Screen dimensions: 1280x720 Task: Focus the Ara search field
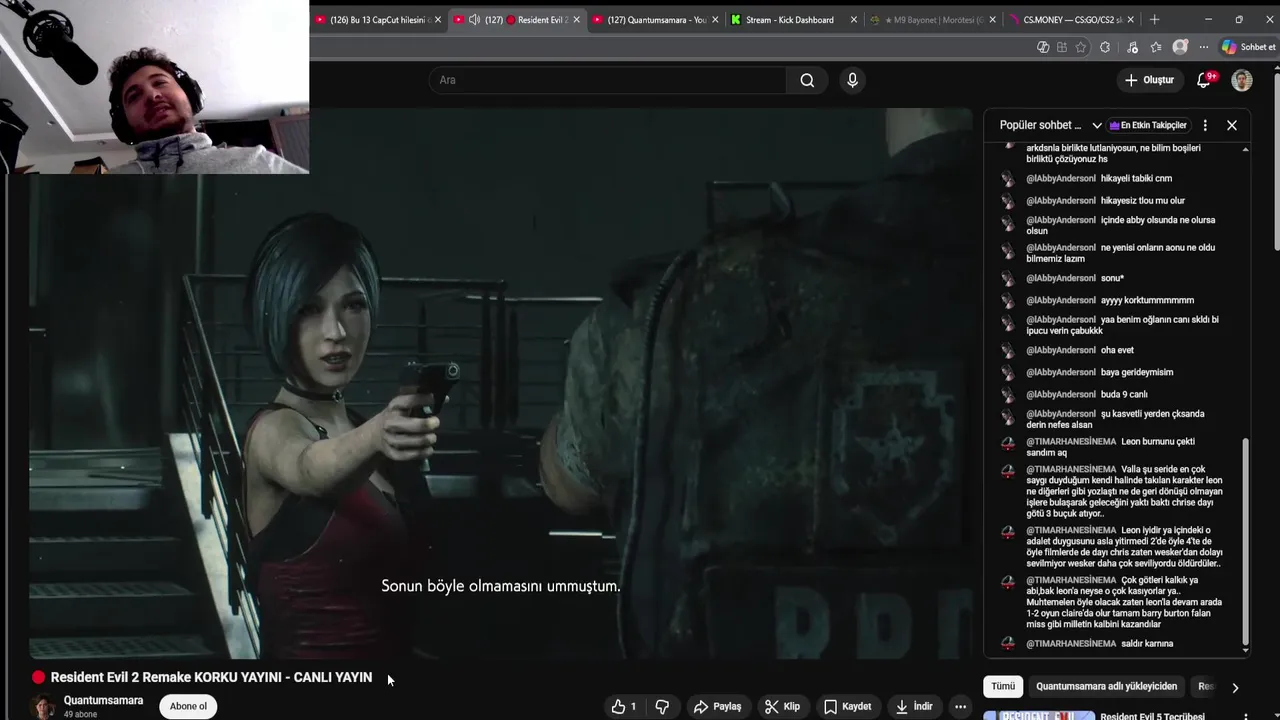coord(608,80)
